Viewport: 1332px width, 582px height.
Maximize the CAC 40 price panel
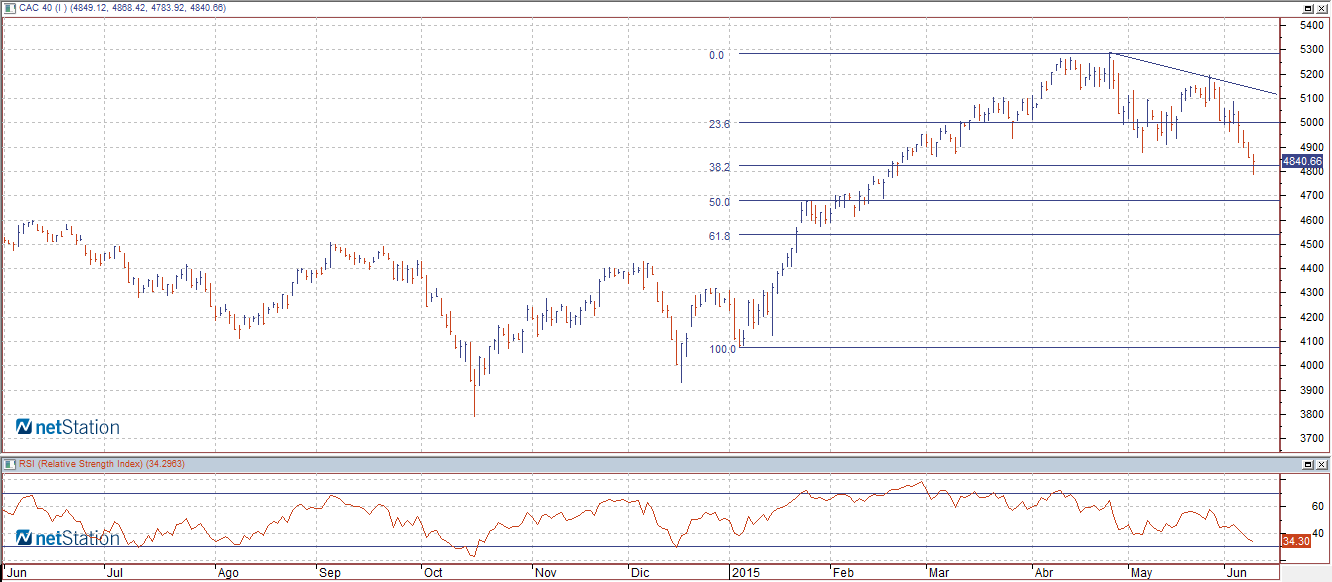1308,8
